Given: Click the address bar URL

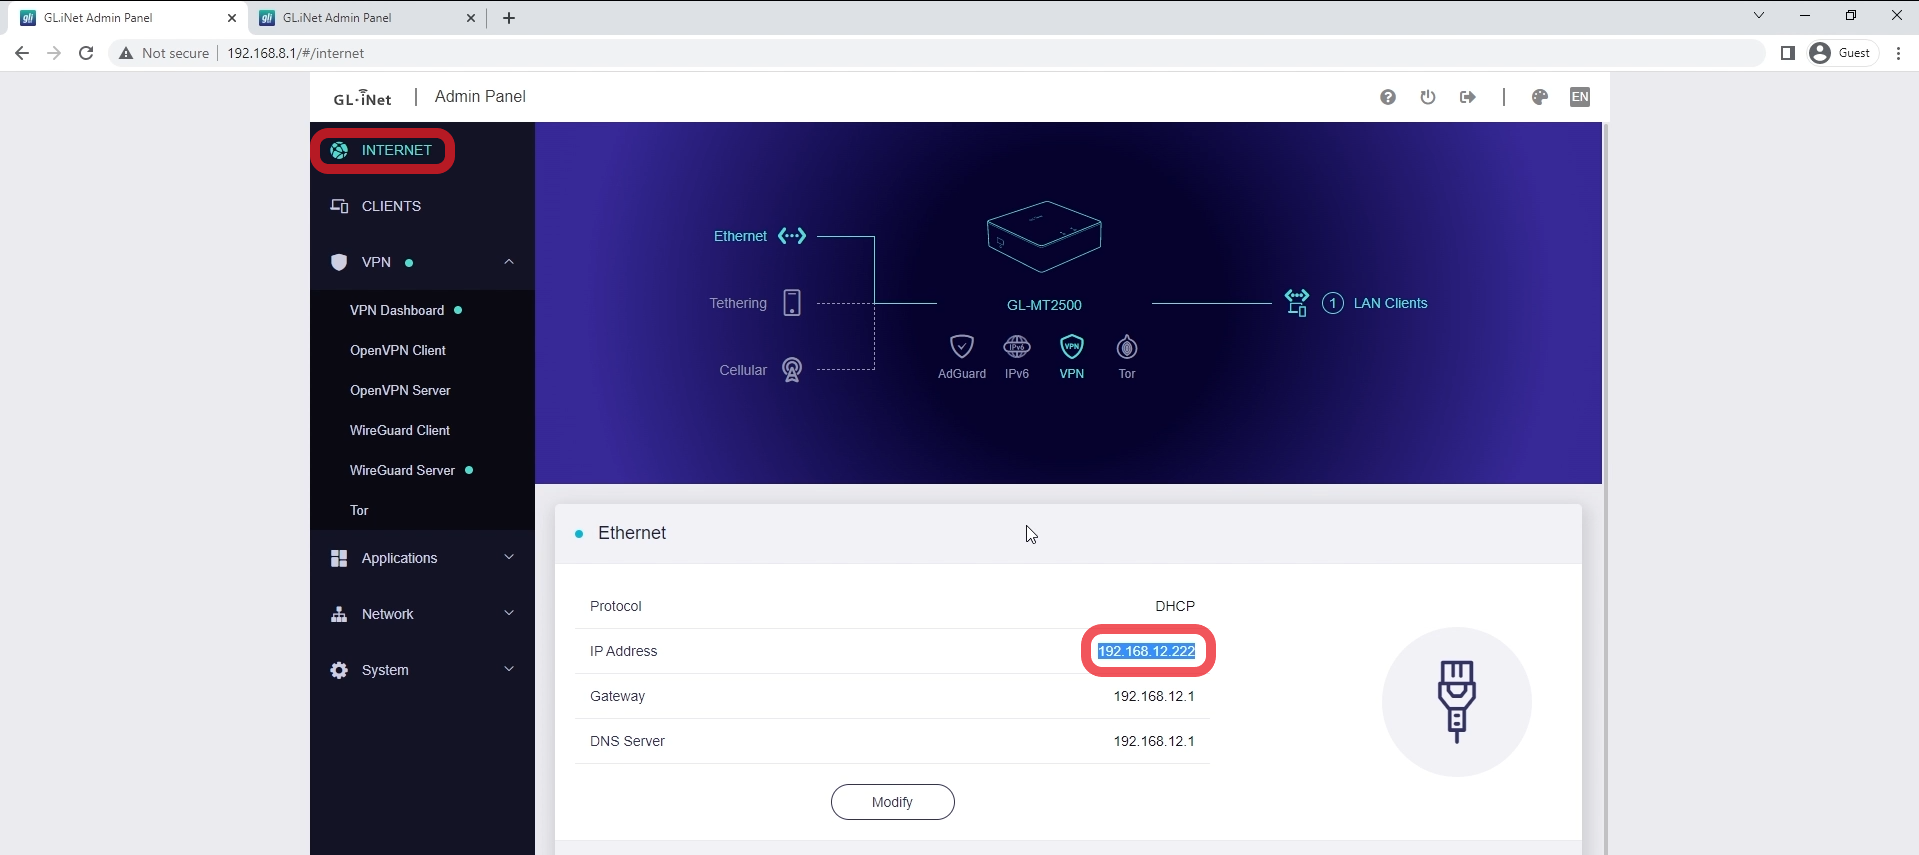Looking at the screenshot, I should 296,53.
